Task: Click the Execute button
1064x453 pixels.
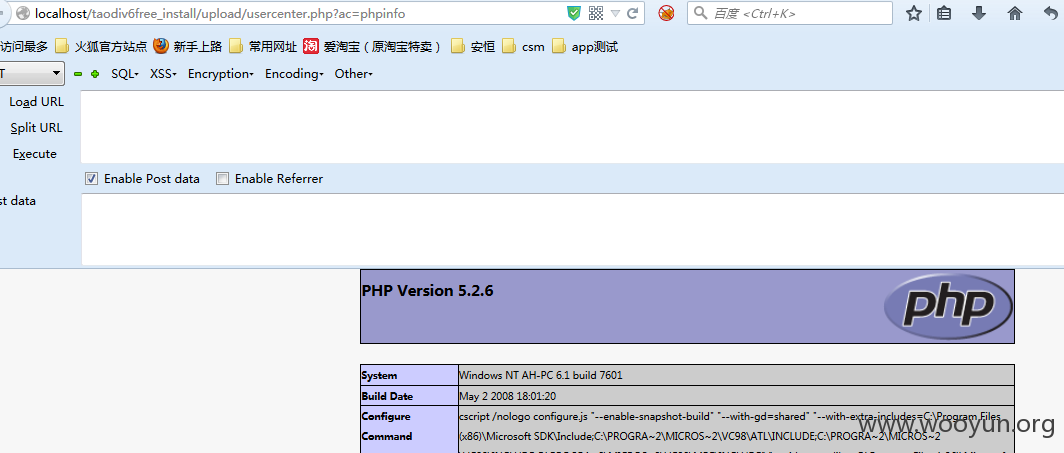Action: 35,154
